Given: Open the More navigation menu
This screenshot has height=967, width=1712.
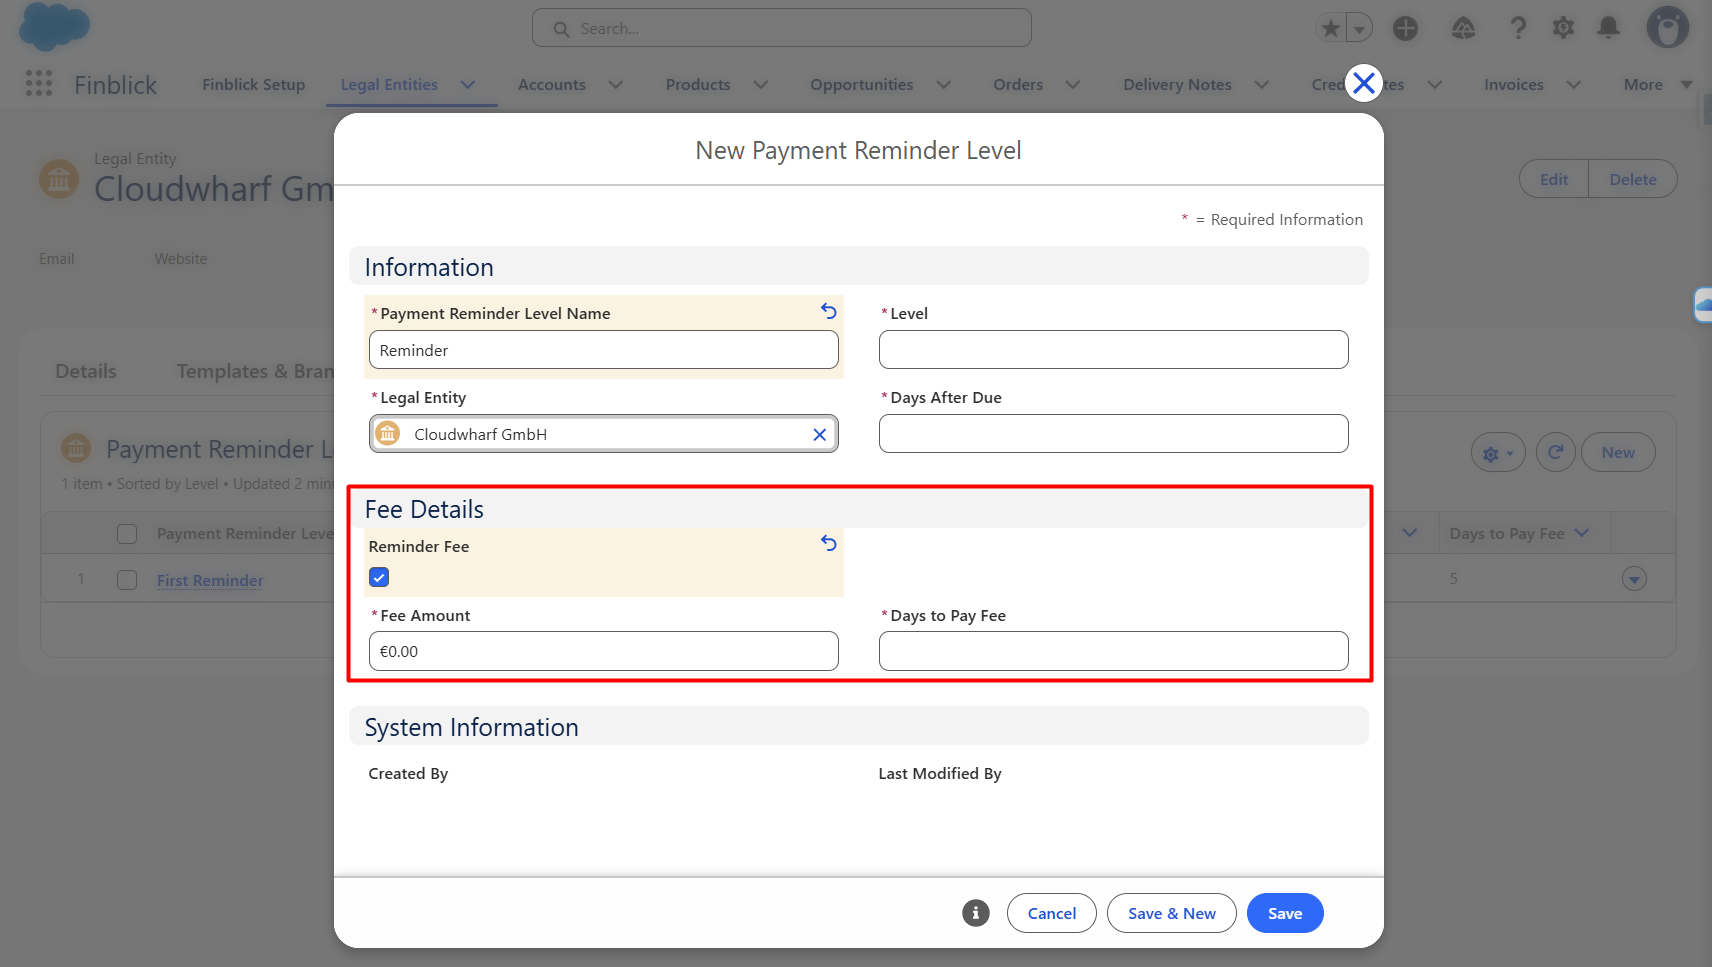Looking at the screenshot, I should tap(1658, 85).
